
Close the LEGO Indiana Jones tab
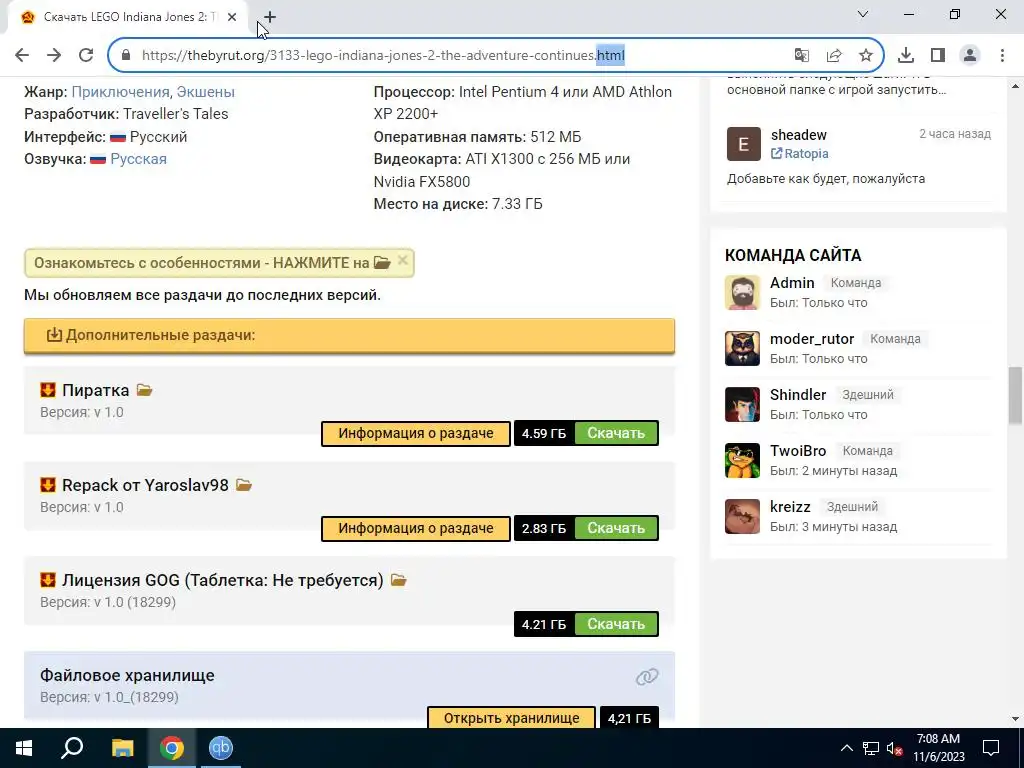coord(232,17)
